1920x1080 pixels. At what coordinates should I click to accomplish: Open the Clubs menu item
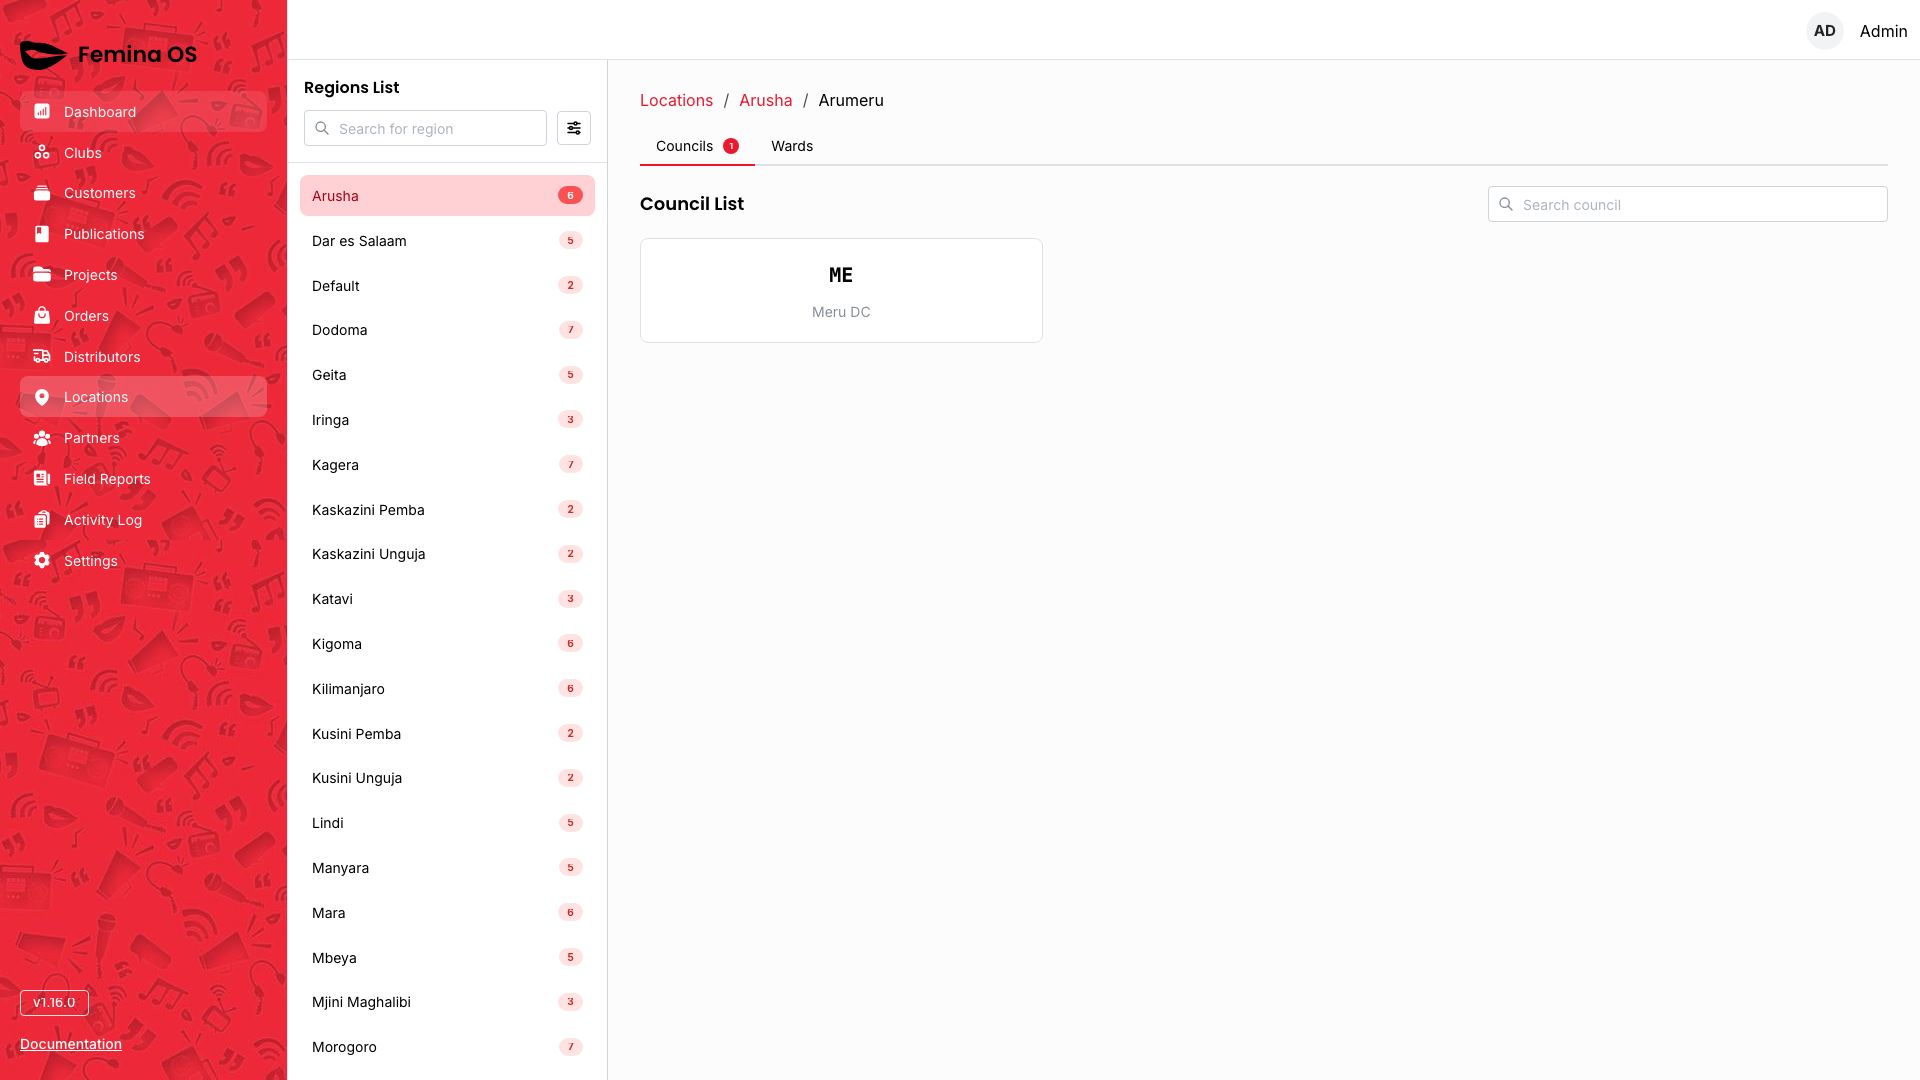pyautogui.click(x=143, y=152)
